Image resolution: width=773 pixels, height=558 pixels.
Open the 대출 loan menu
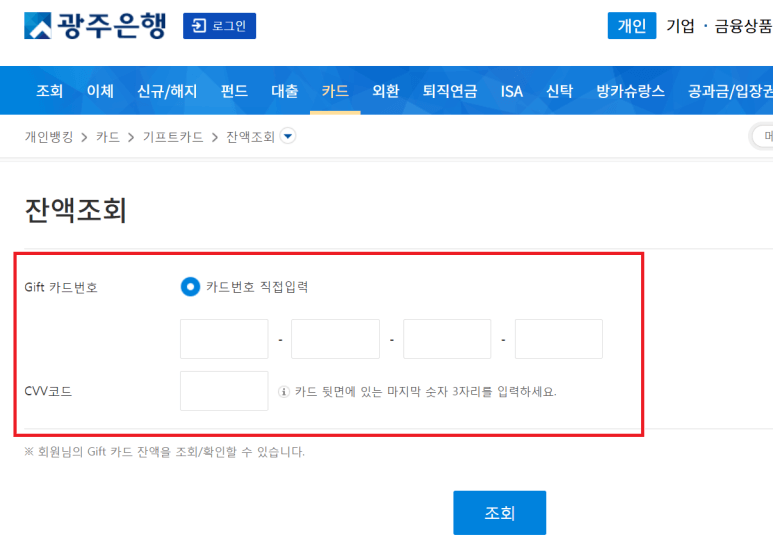[284, 91]
